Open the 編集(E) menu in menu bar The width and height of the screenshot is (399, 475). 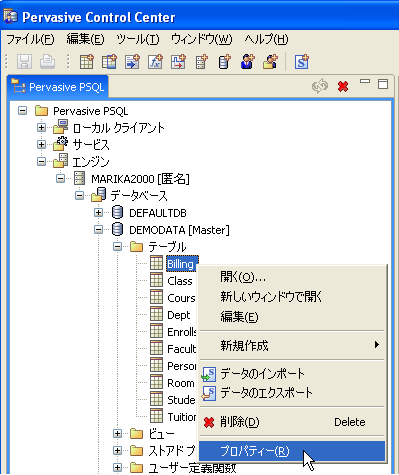click(85, 39)
